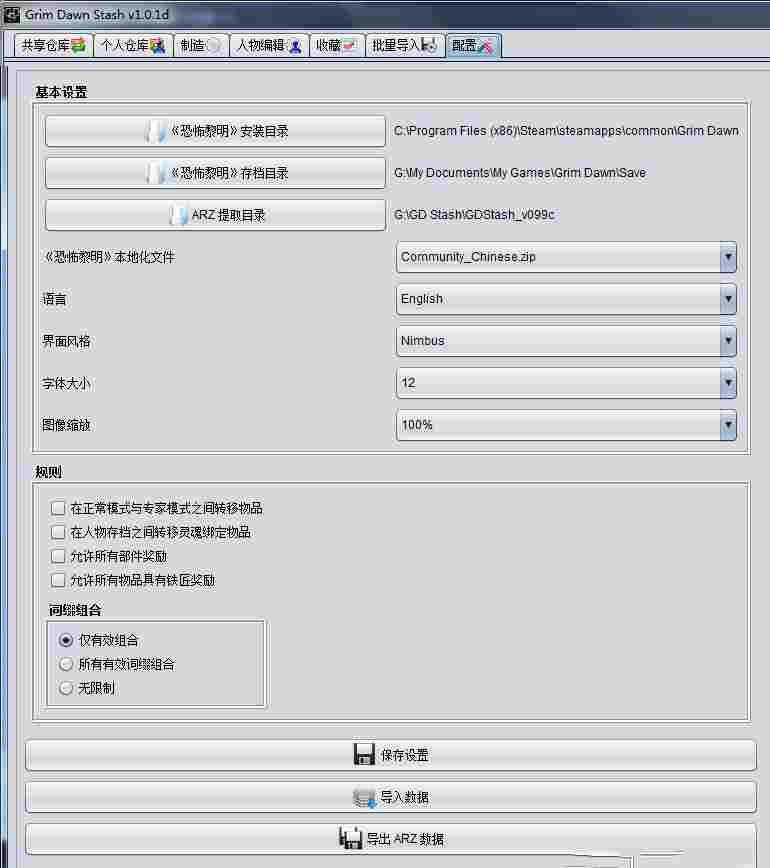The height and width of the screenshot is (868, 770).
Task: Click the Grim Dawn Stash title bar icon
Action: click(x=11, y=14)
